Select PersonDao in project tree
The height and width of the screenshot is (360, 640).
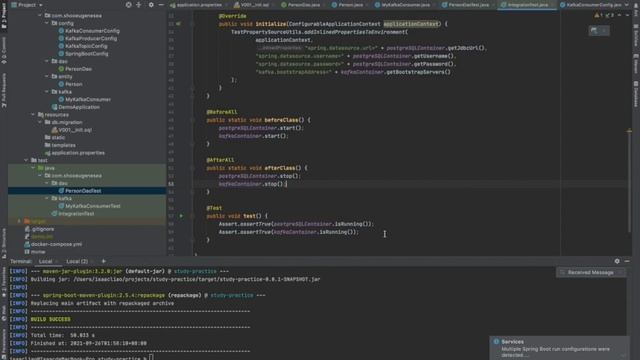[x=75, y=69]
